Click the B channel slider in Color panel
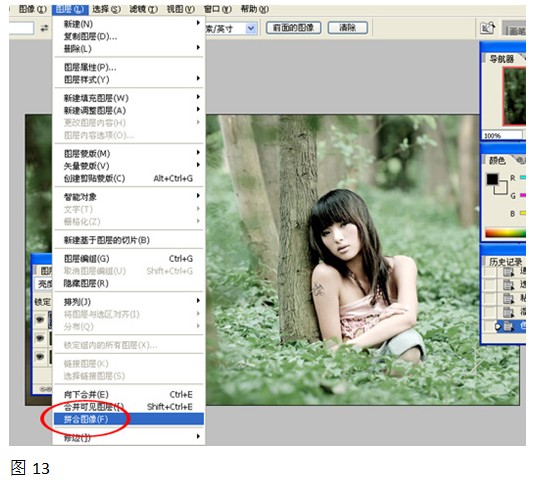The height and width of the screenshot is (480, 534). click(x=522, y=213)
